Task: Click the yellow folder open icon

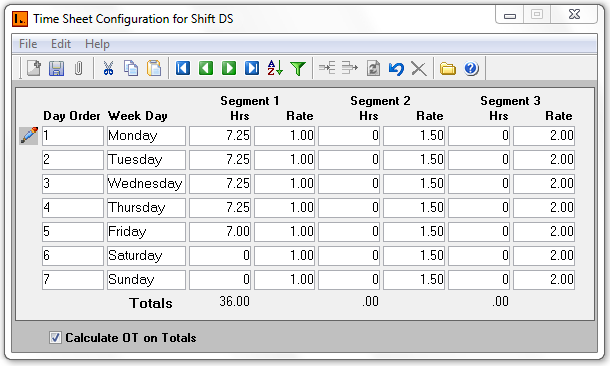Action: pos(448,69)
